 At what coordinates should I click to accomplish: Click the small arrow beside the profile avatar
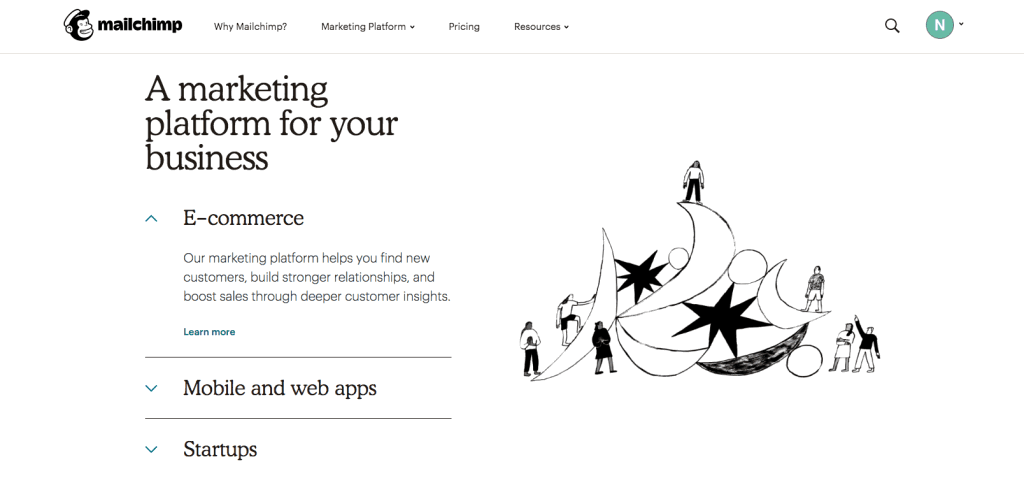tap(962, 24)
